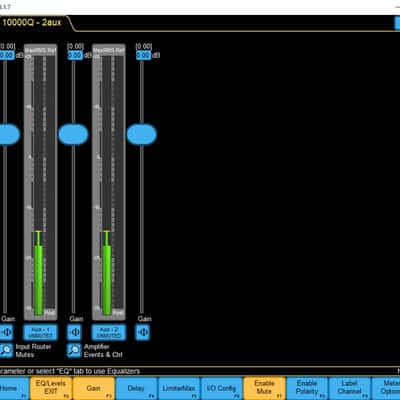400x400 pixels.
Task: Open Amplifier Events & Ctrl magnifier icon
Action: click(74, 350)
